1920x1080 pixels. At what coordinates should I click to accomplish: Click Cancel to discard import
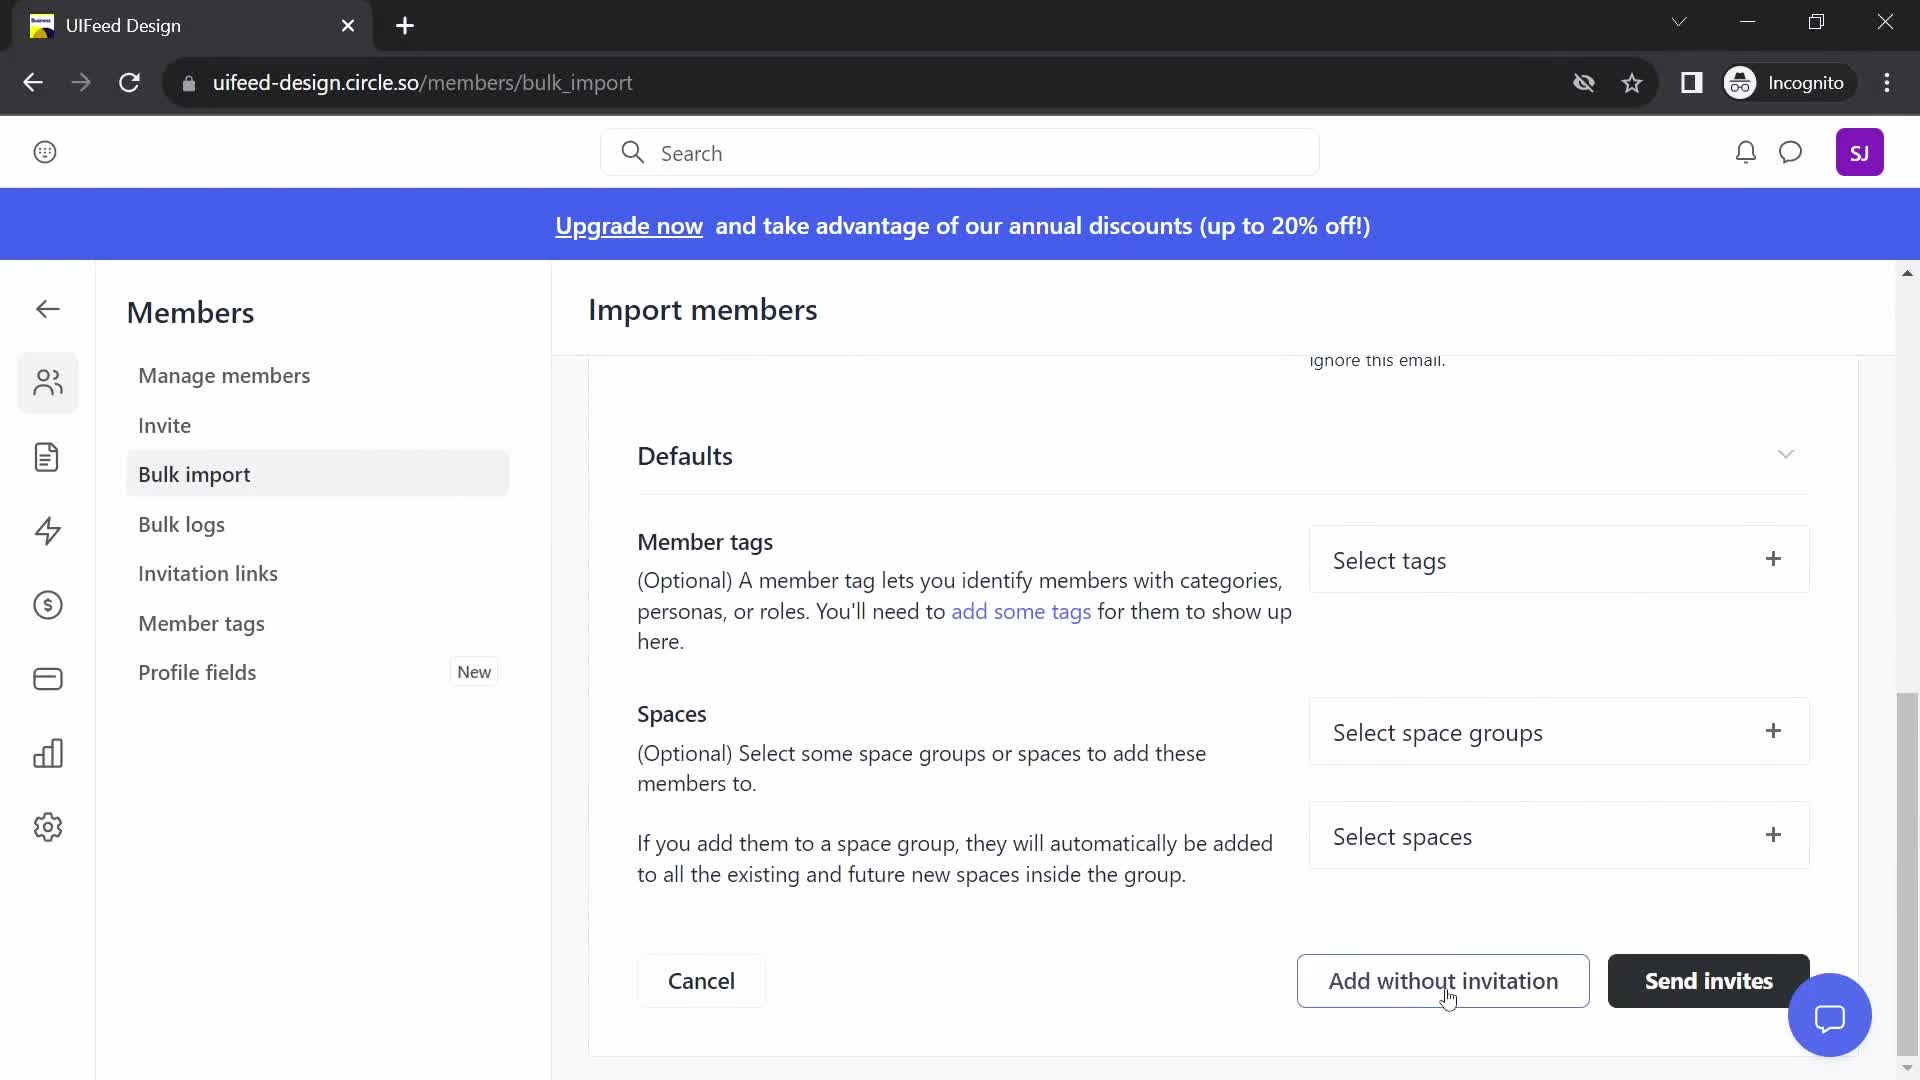700,980
